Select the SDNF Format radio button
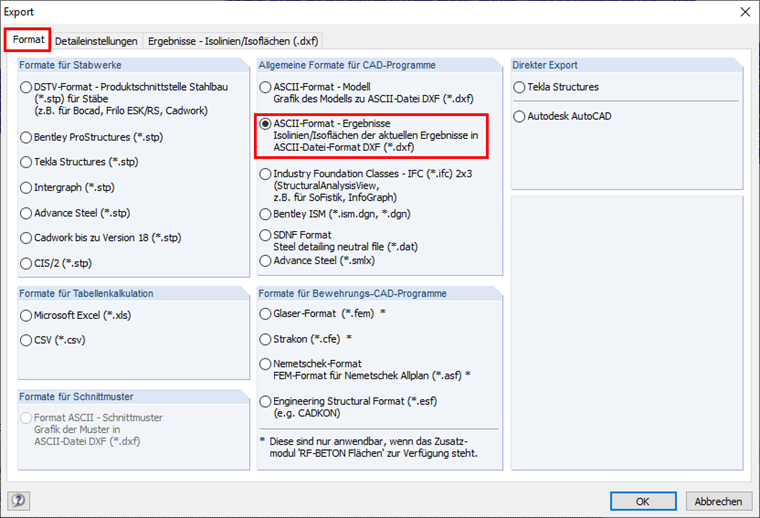760x518 pixels. pyautogui.click(x=266, y=235)
